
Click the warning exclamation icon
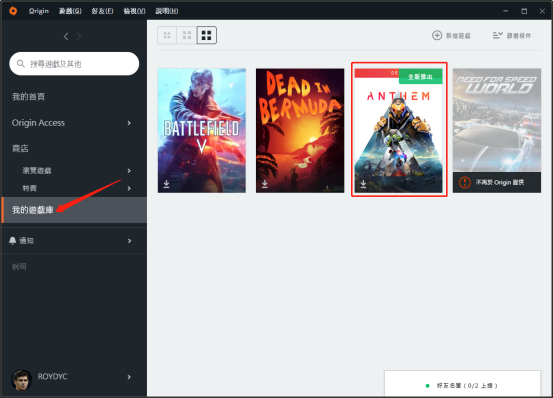(x=465, y=183)
